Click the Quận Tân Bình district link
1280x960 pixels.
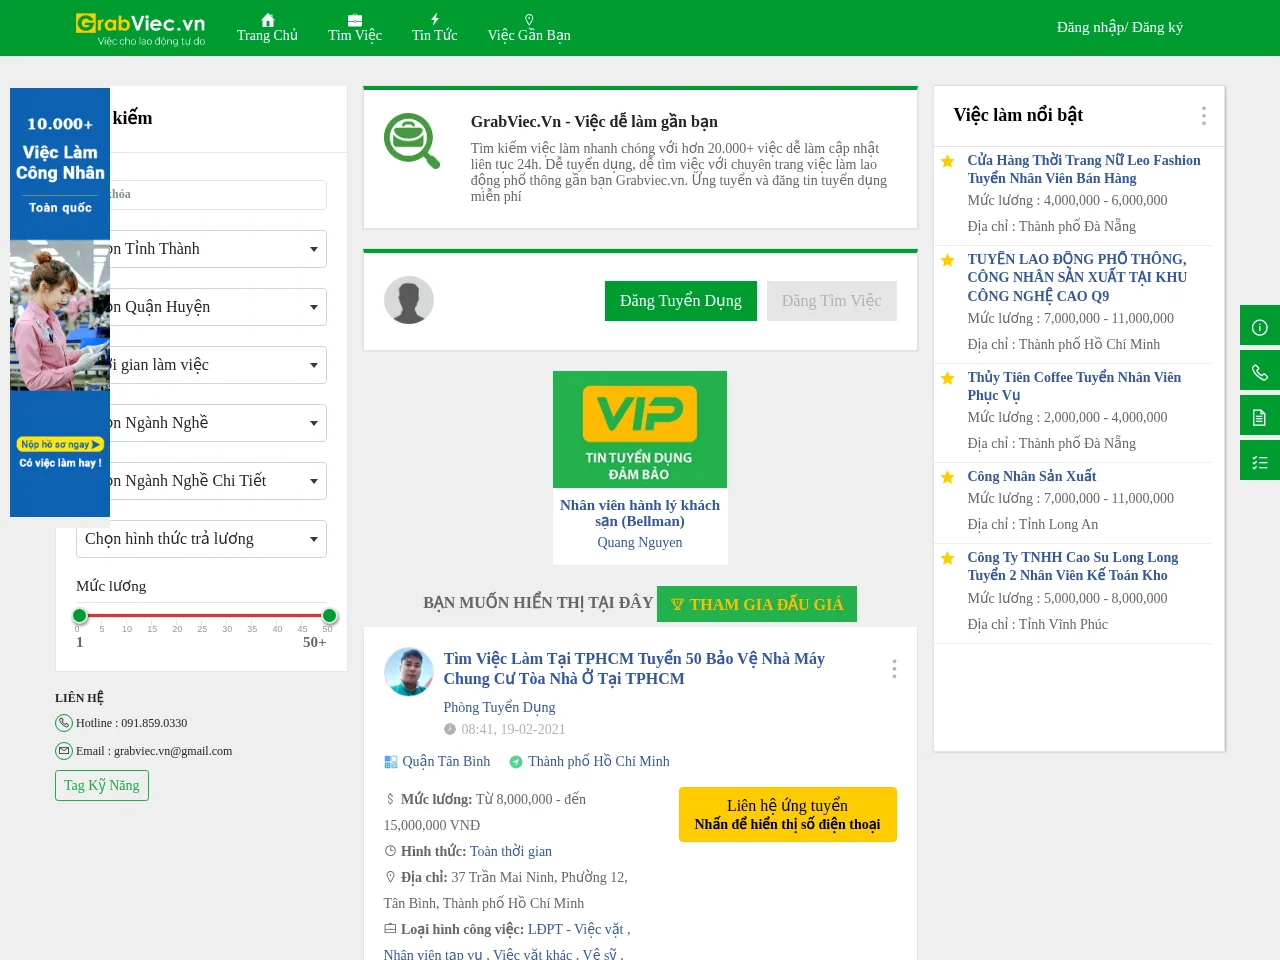[x=446, y=761]
